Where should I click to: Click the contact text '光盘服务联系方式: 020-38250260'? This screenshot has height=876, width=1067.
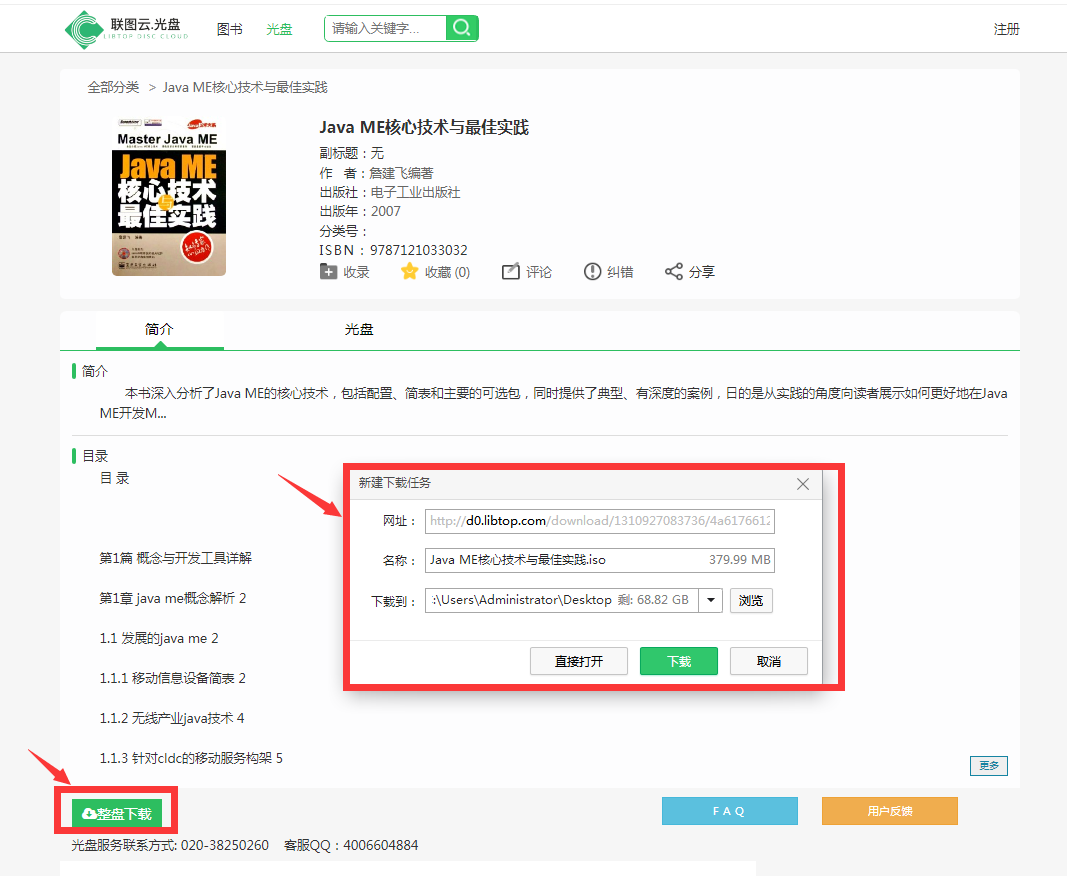click(x=170, y=845)
